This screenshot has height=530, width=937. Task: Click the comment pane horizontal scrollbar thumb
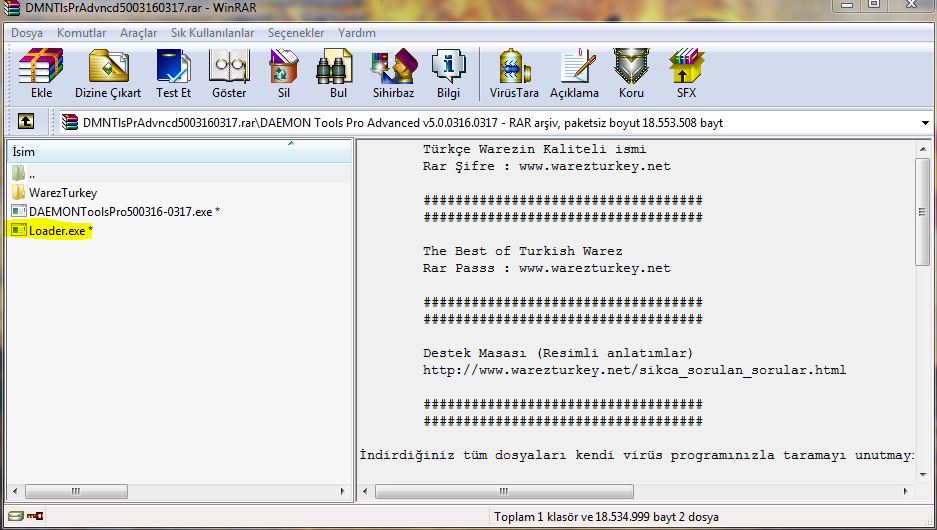(x=504, y=491)
